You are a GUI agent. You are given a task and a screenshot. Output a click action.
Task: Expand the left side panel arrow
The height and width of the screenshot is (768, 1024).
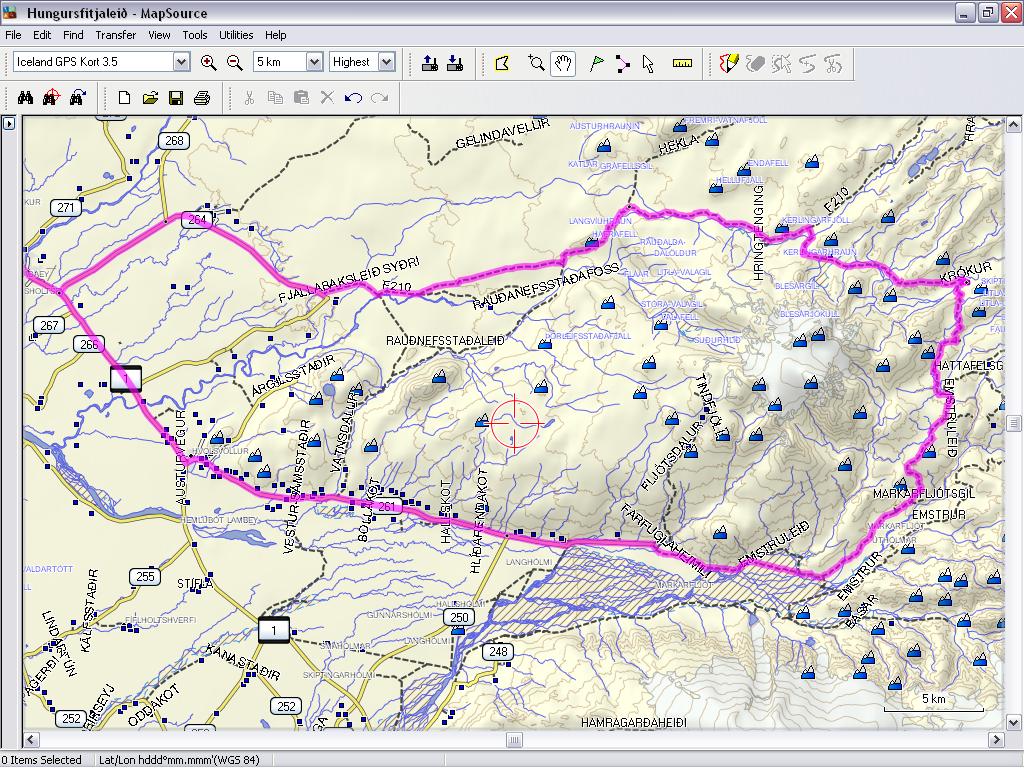pos(9,124)
